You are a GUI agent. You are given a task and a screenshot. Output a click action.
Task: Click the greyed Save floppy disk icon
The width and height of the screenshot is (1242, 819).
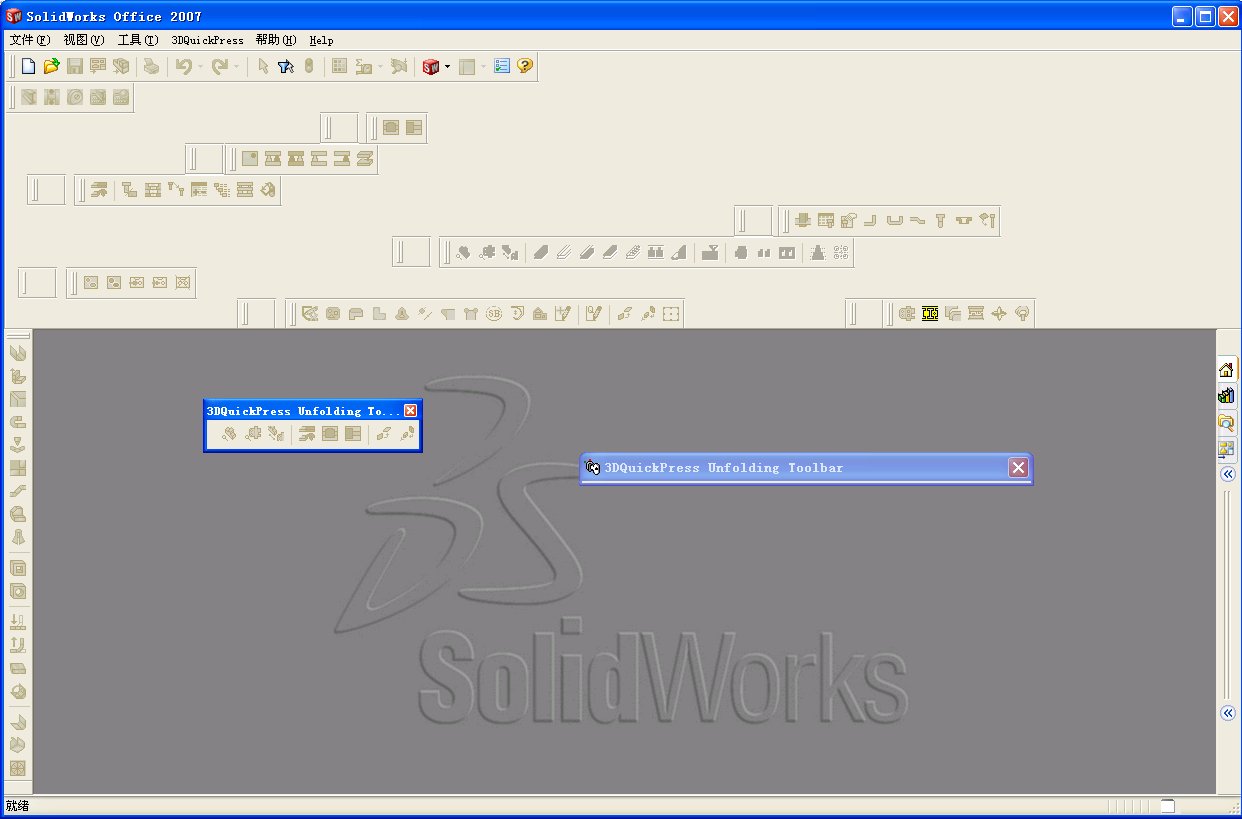pyautogui.click(x=75, y=67)
